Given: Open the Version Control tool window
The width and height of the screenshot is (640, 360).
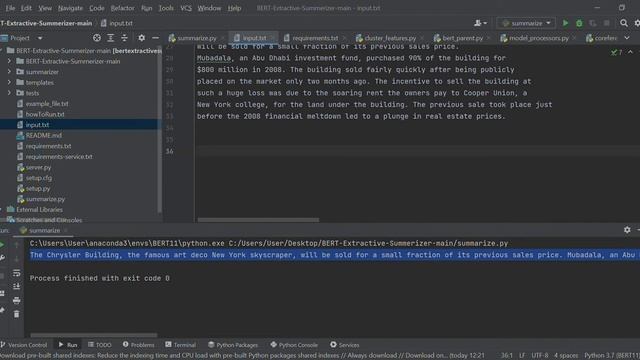Looking at the screenshot, I should (24, 345).
